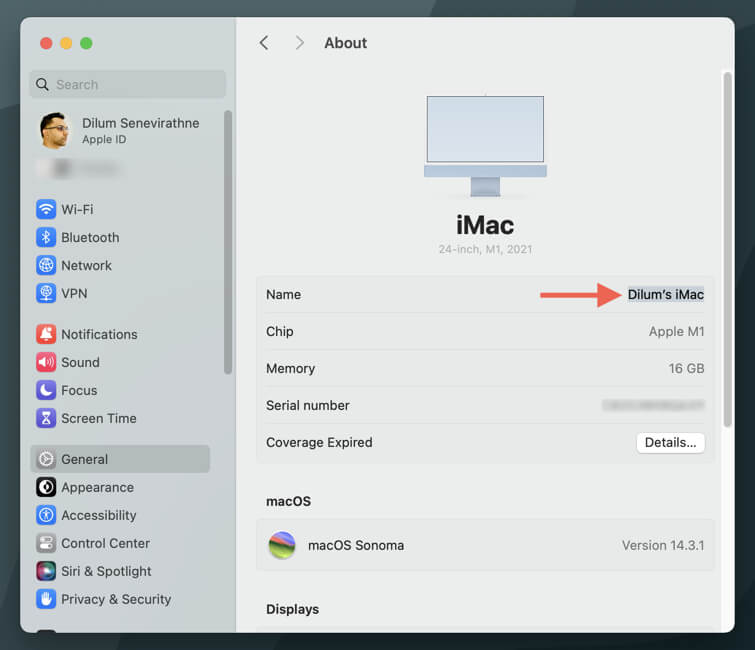Click the Focus moon icon
The width and height of the screenshot is (755, 650).
[x=46, y=390]
